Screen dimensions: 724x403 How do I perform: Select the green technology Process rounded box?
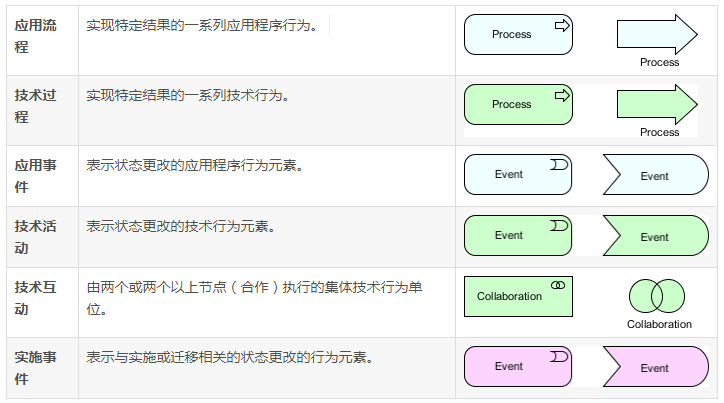[518, 105]
